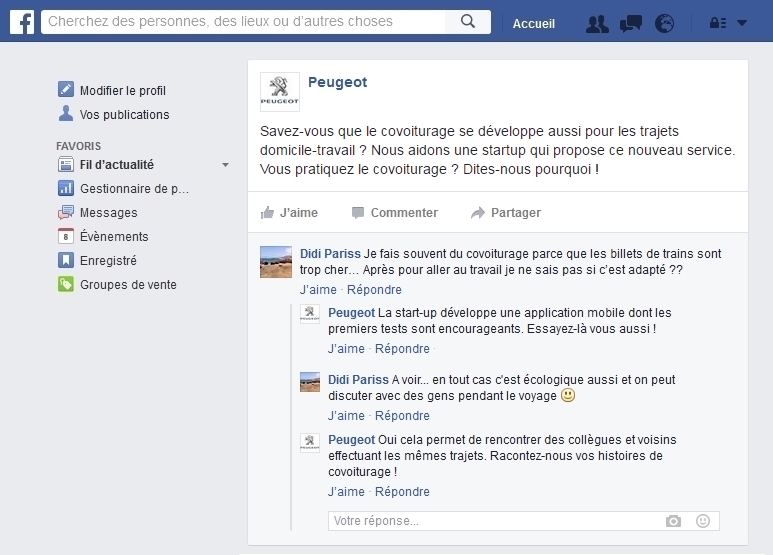This screenshot has width=773, height=555.
Task: Click the Modifier le profil pencil icon
Action: coord(66,89)
